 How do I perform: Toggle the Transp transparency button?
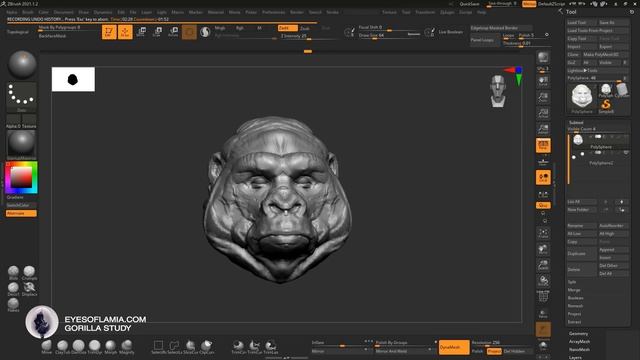tap(543, 313)
